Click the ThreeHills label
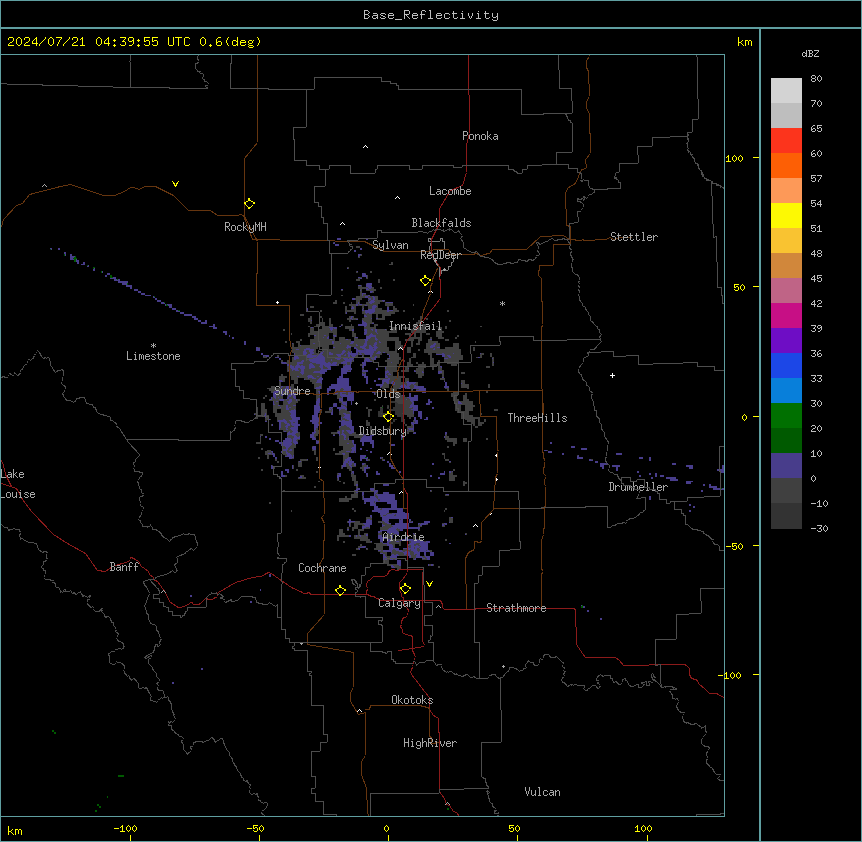 pos(537,418)
